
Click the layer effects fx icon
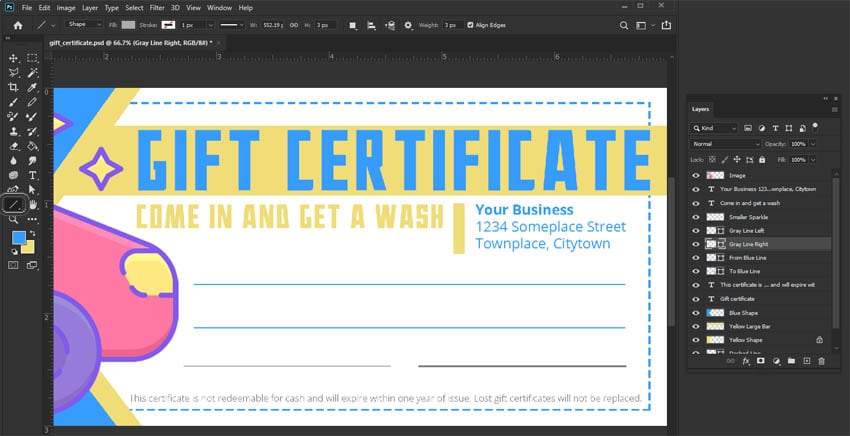click(x=745, y=361)
